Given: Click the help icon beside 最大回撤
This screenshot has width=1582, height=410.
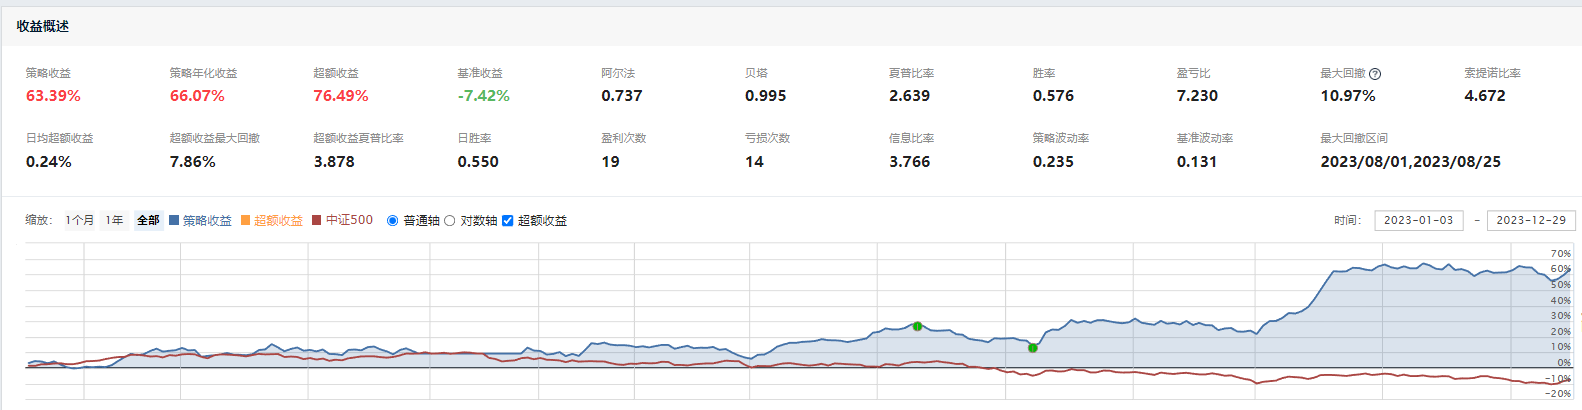Looking at the screenshot, I should point(1375,74).
